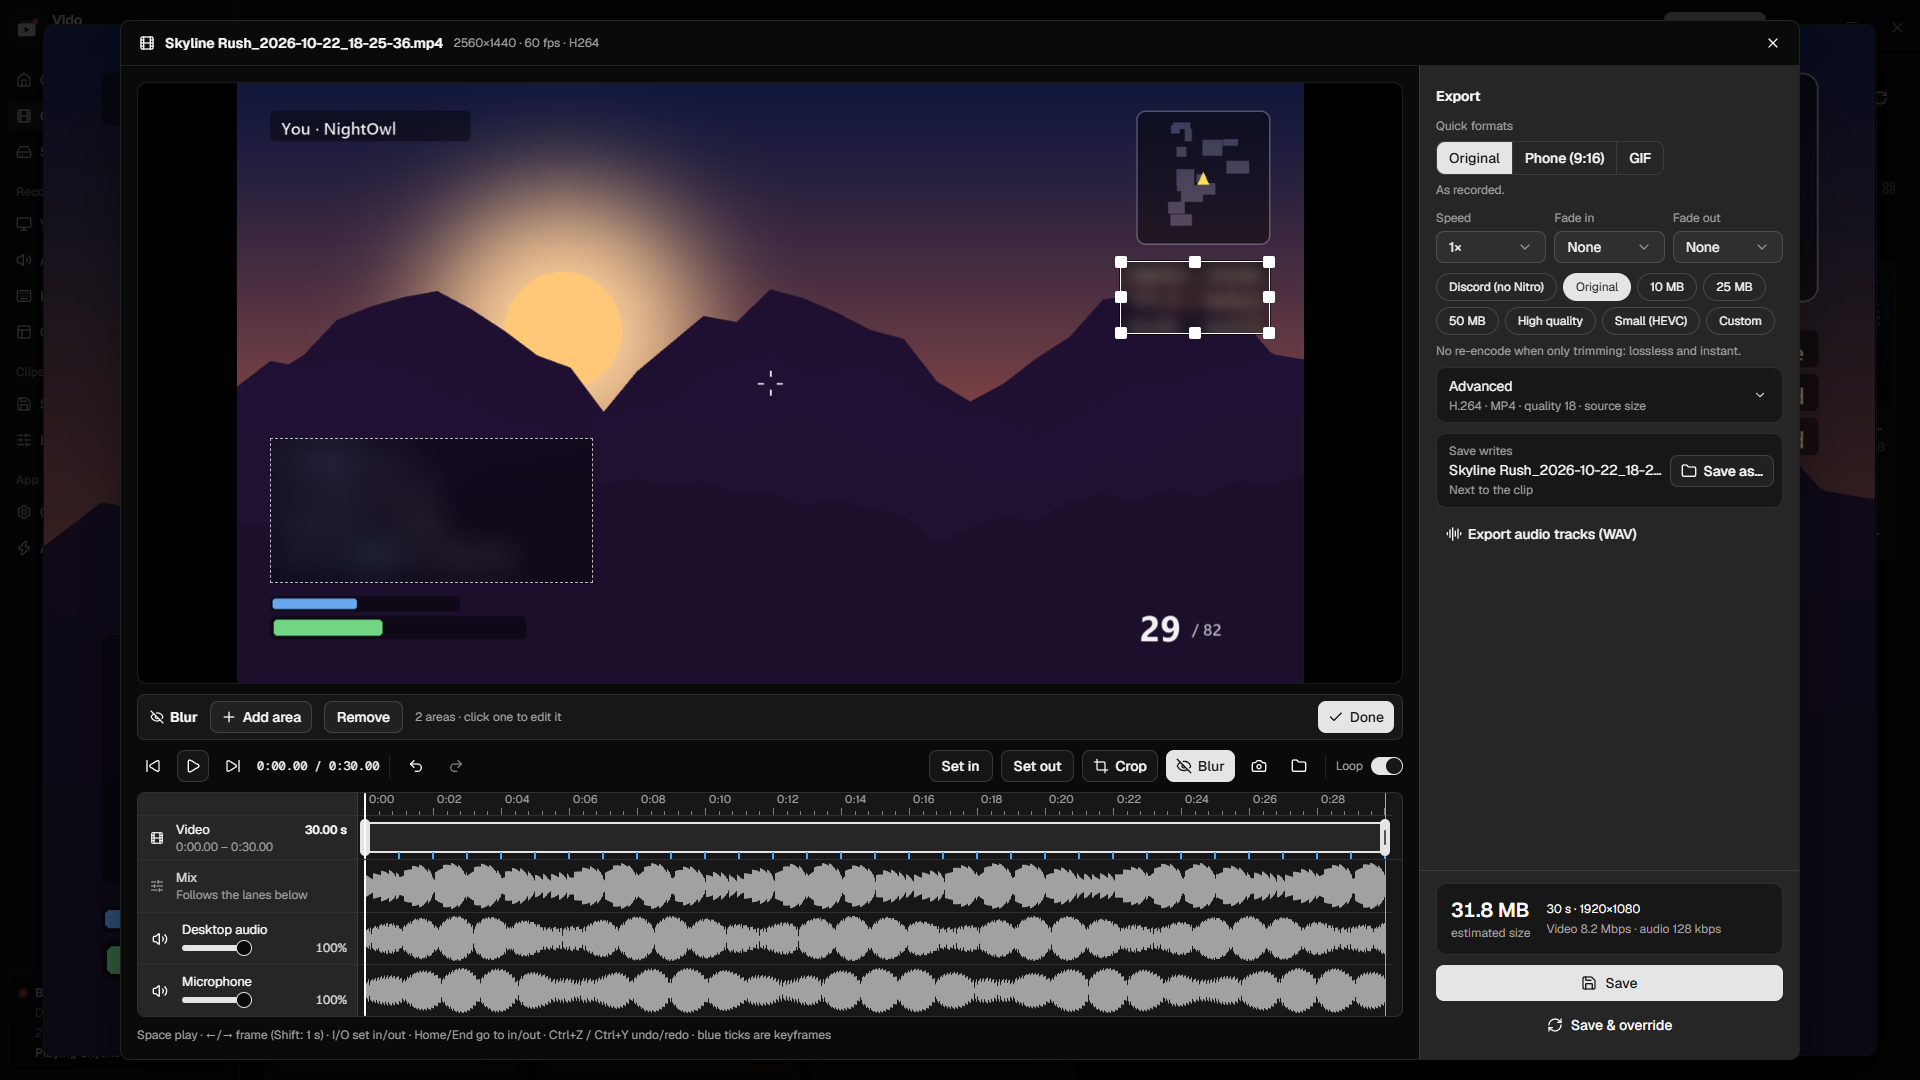Jump to clip start with skip-back icon
The width and height of the screenshot is (1920, 1080).
pyautogui.click(x=153, y=766)
